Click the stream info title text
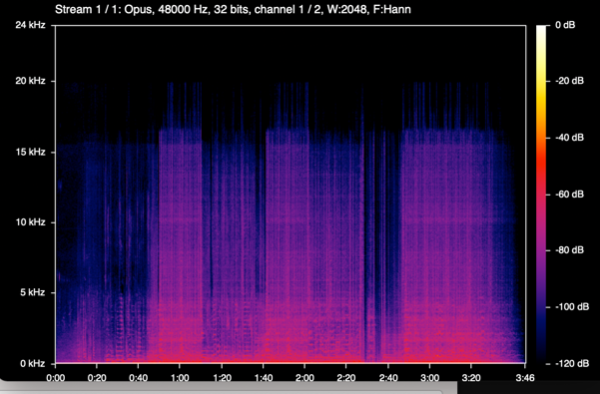The height and width of the screenshot is (394, 600). point(233,9)
